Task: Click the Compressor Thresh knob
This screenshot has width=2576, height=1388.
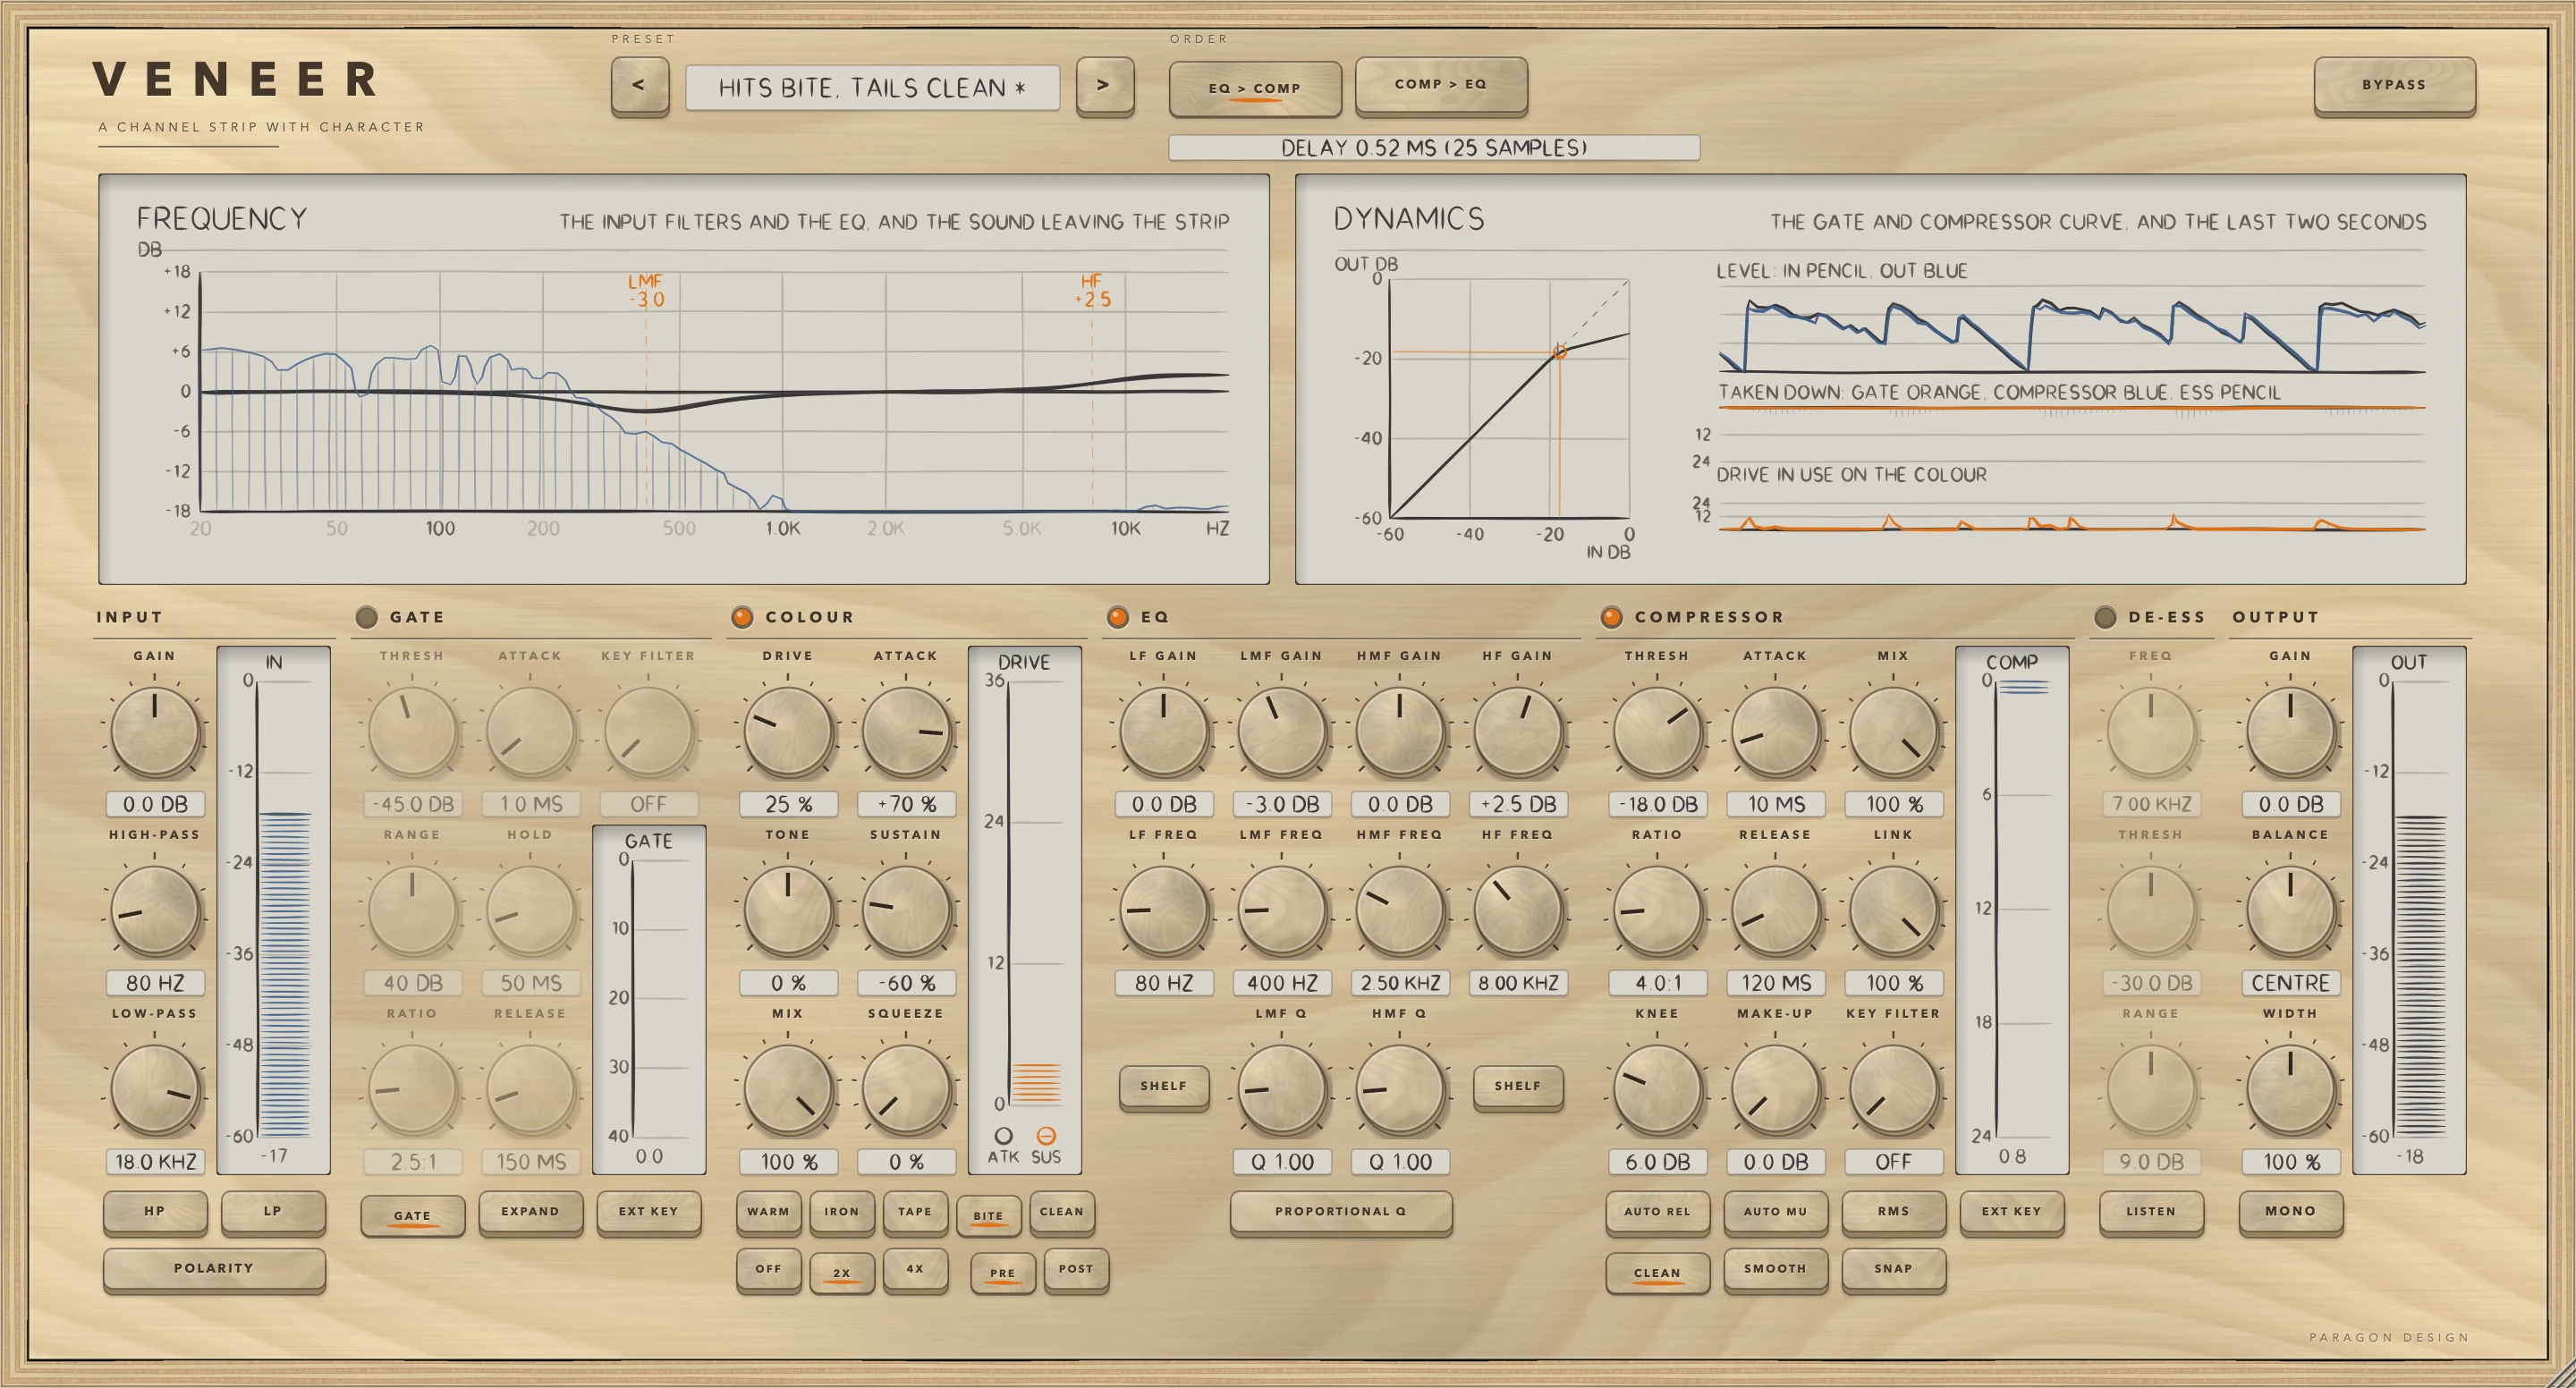Action: (x=1658, y=732)
